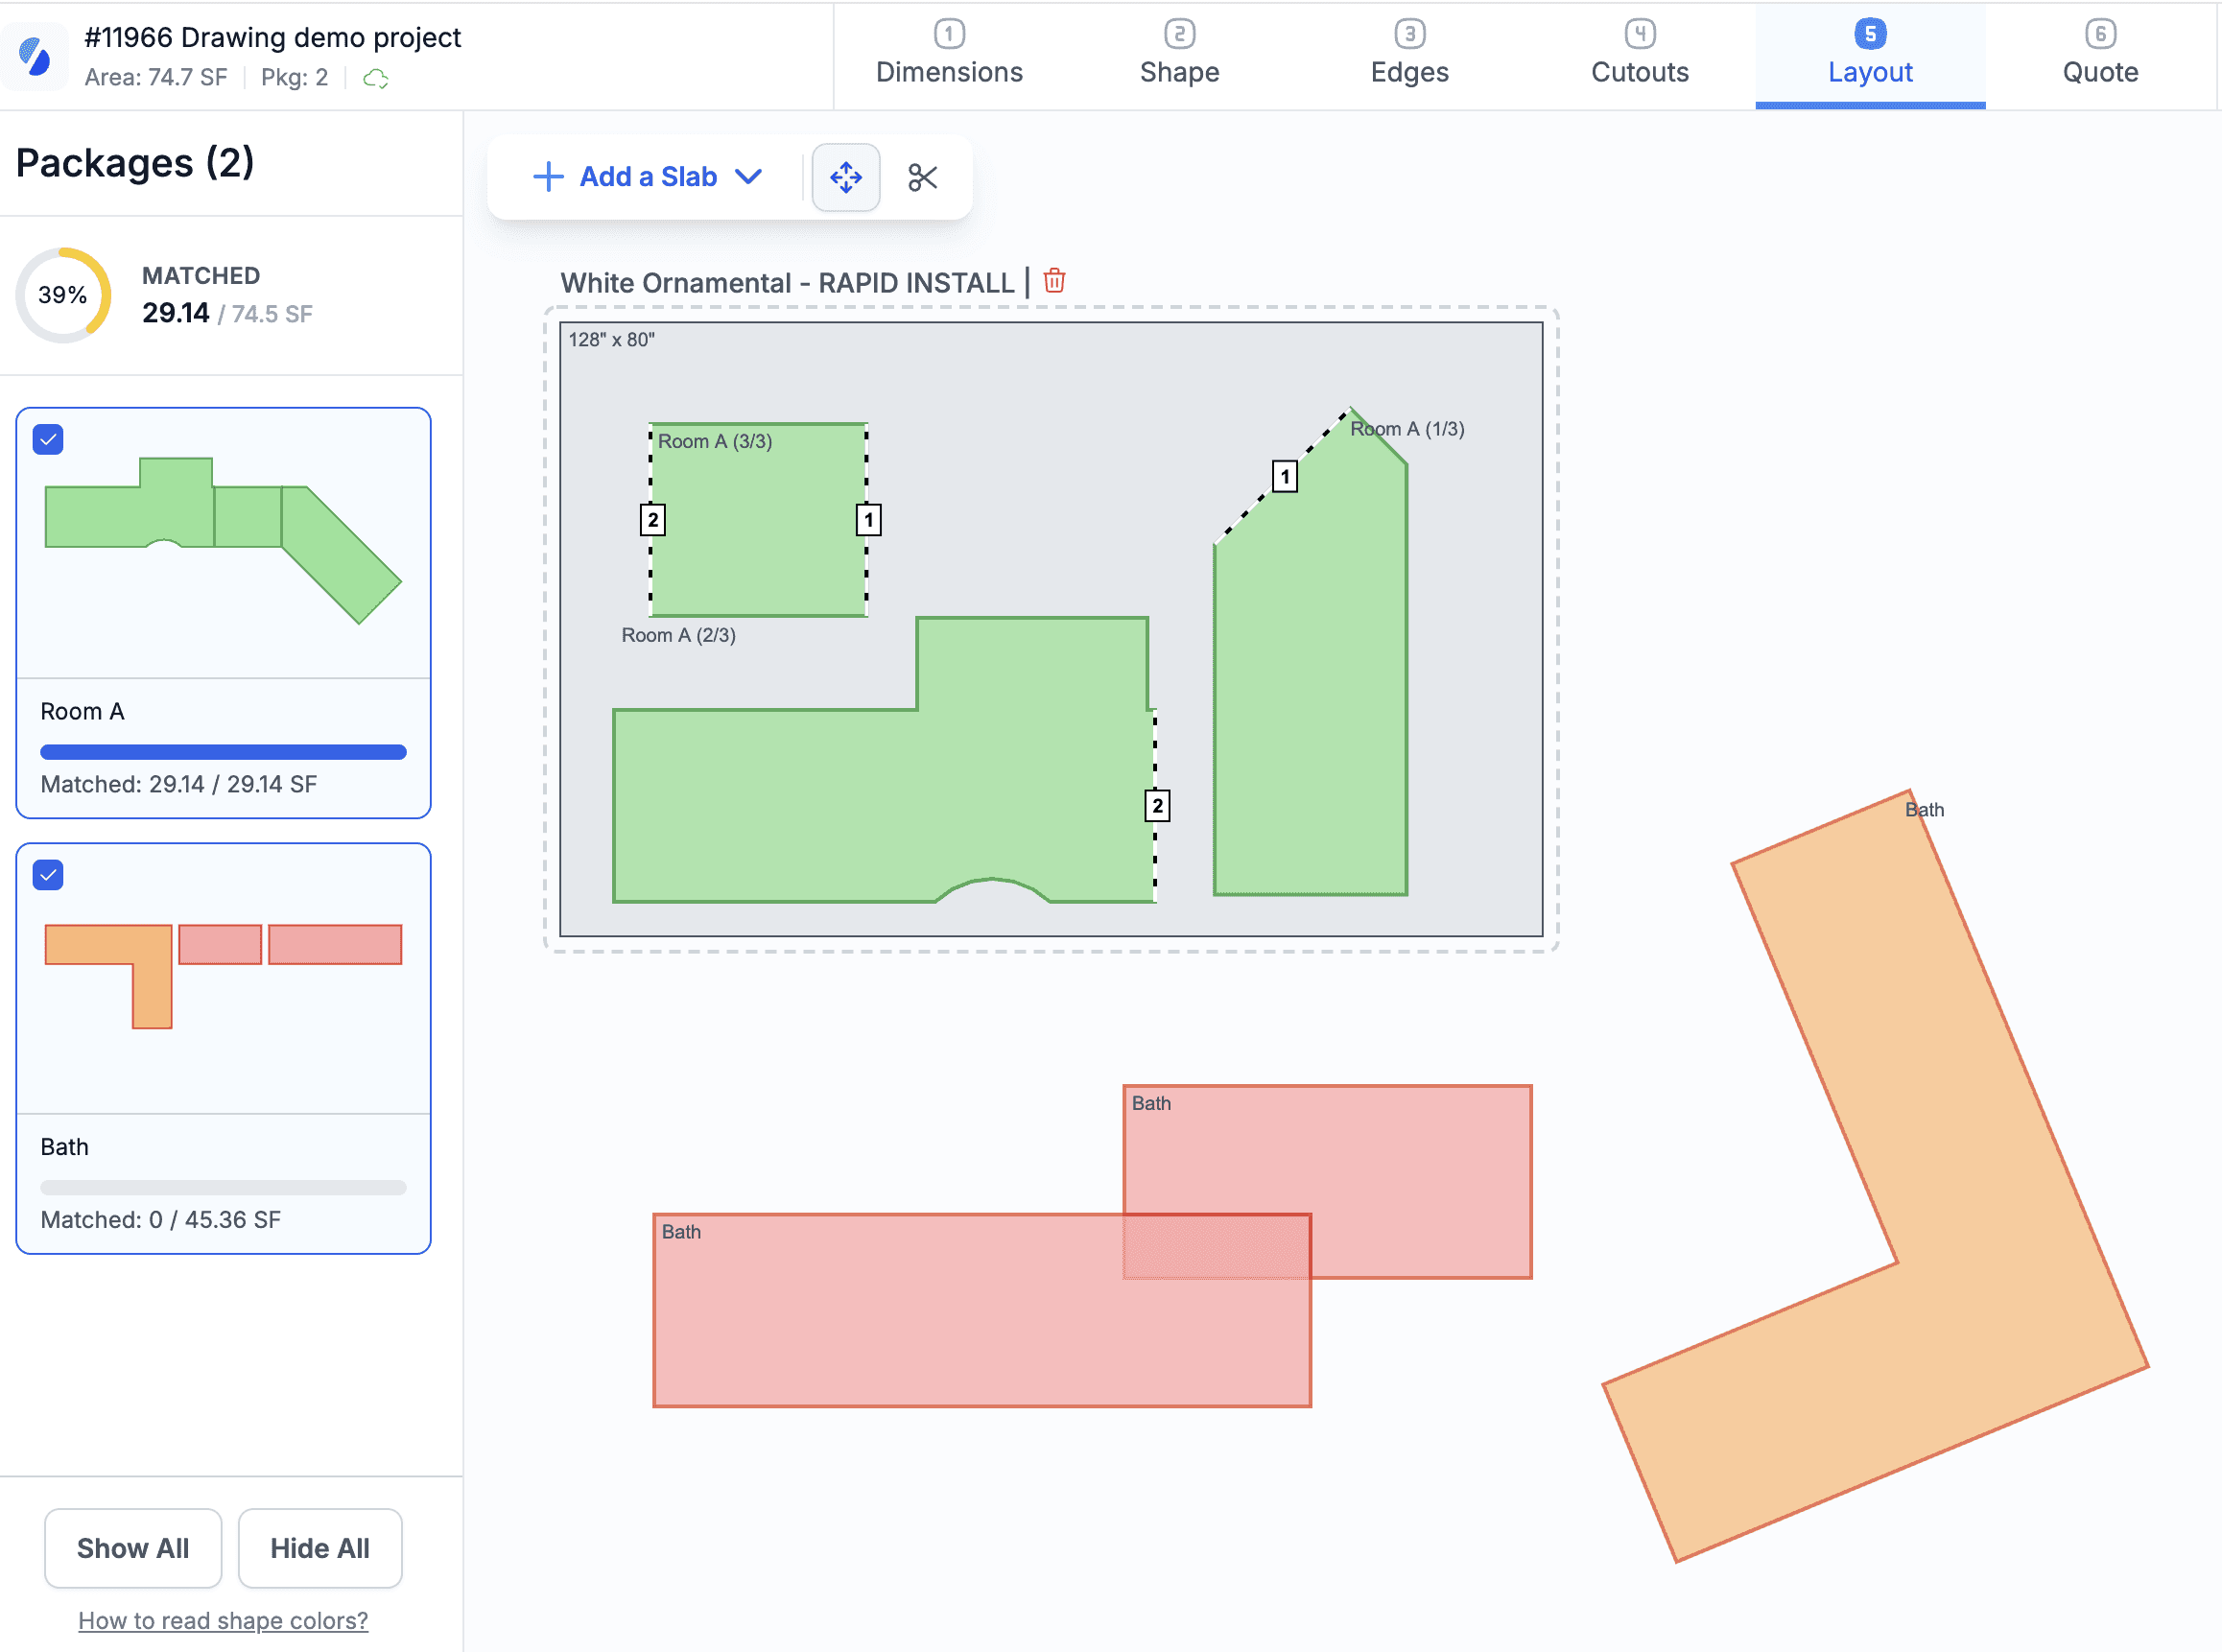2222x1652 pixels.
Task: Go to the Edges step
Action: 1409,55
